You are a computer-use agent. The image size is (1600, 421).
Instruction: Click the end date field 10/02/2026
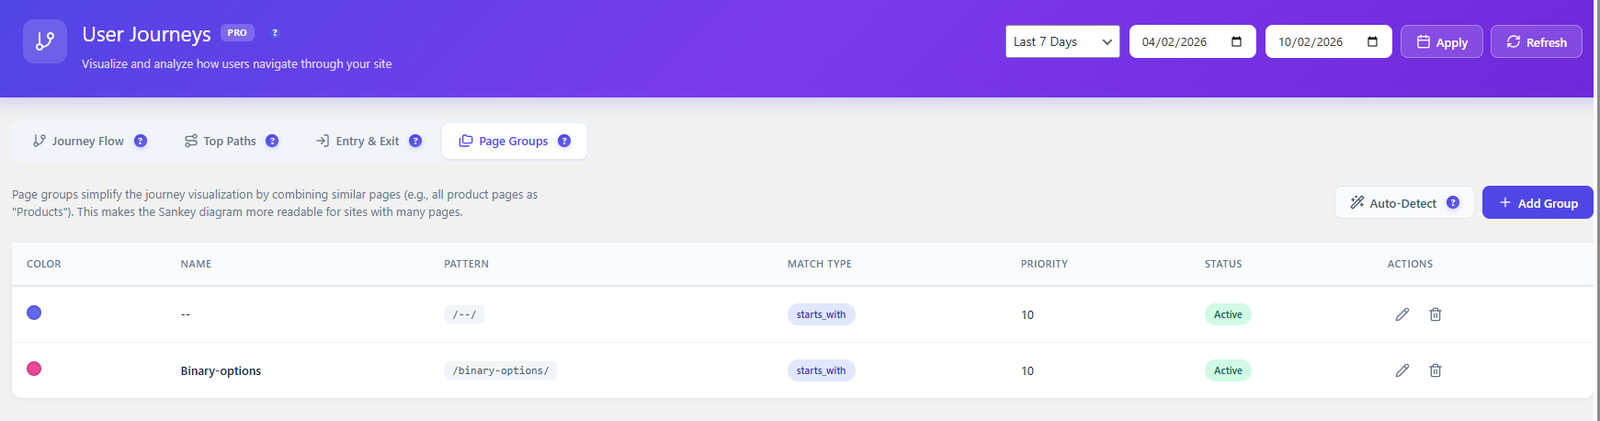tap(1328, 42)
